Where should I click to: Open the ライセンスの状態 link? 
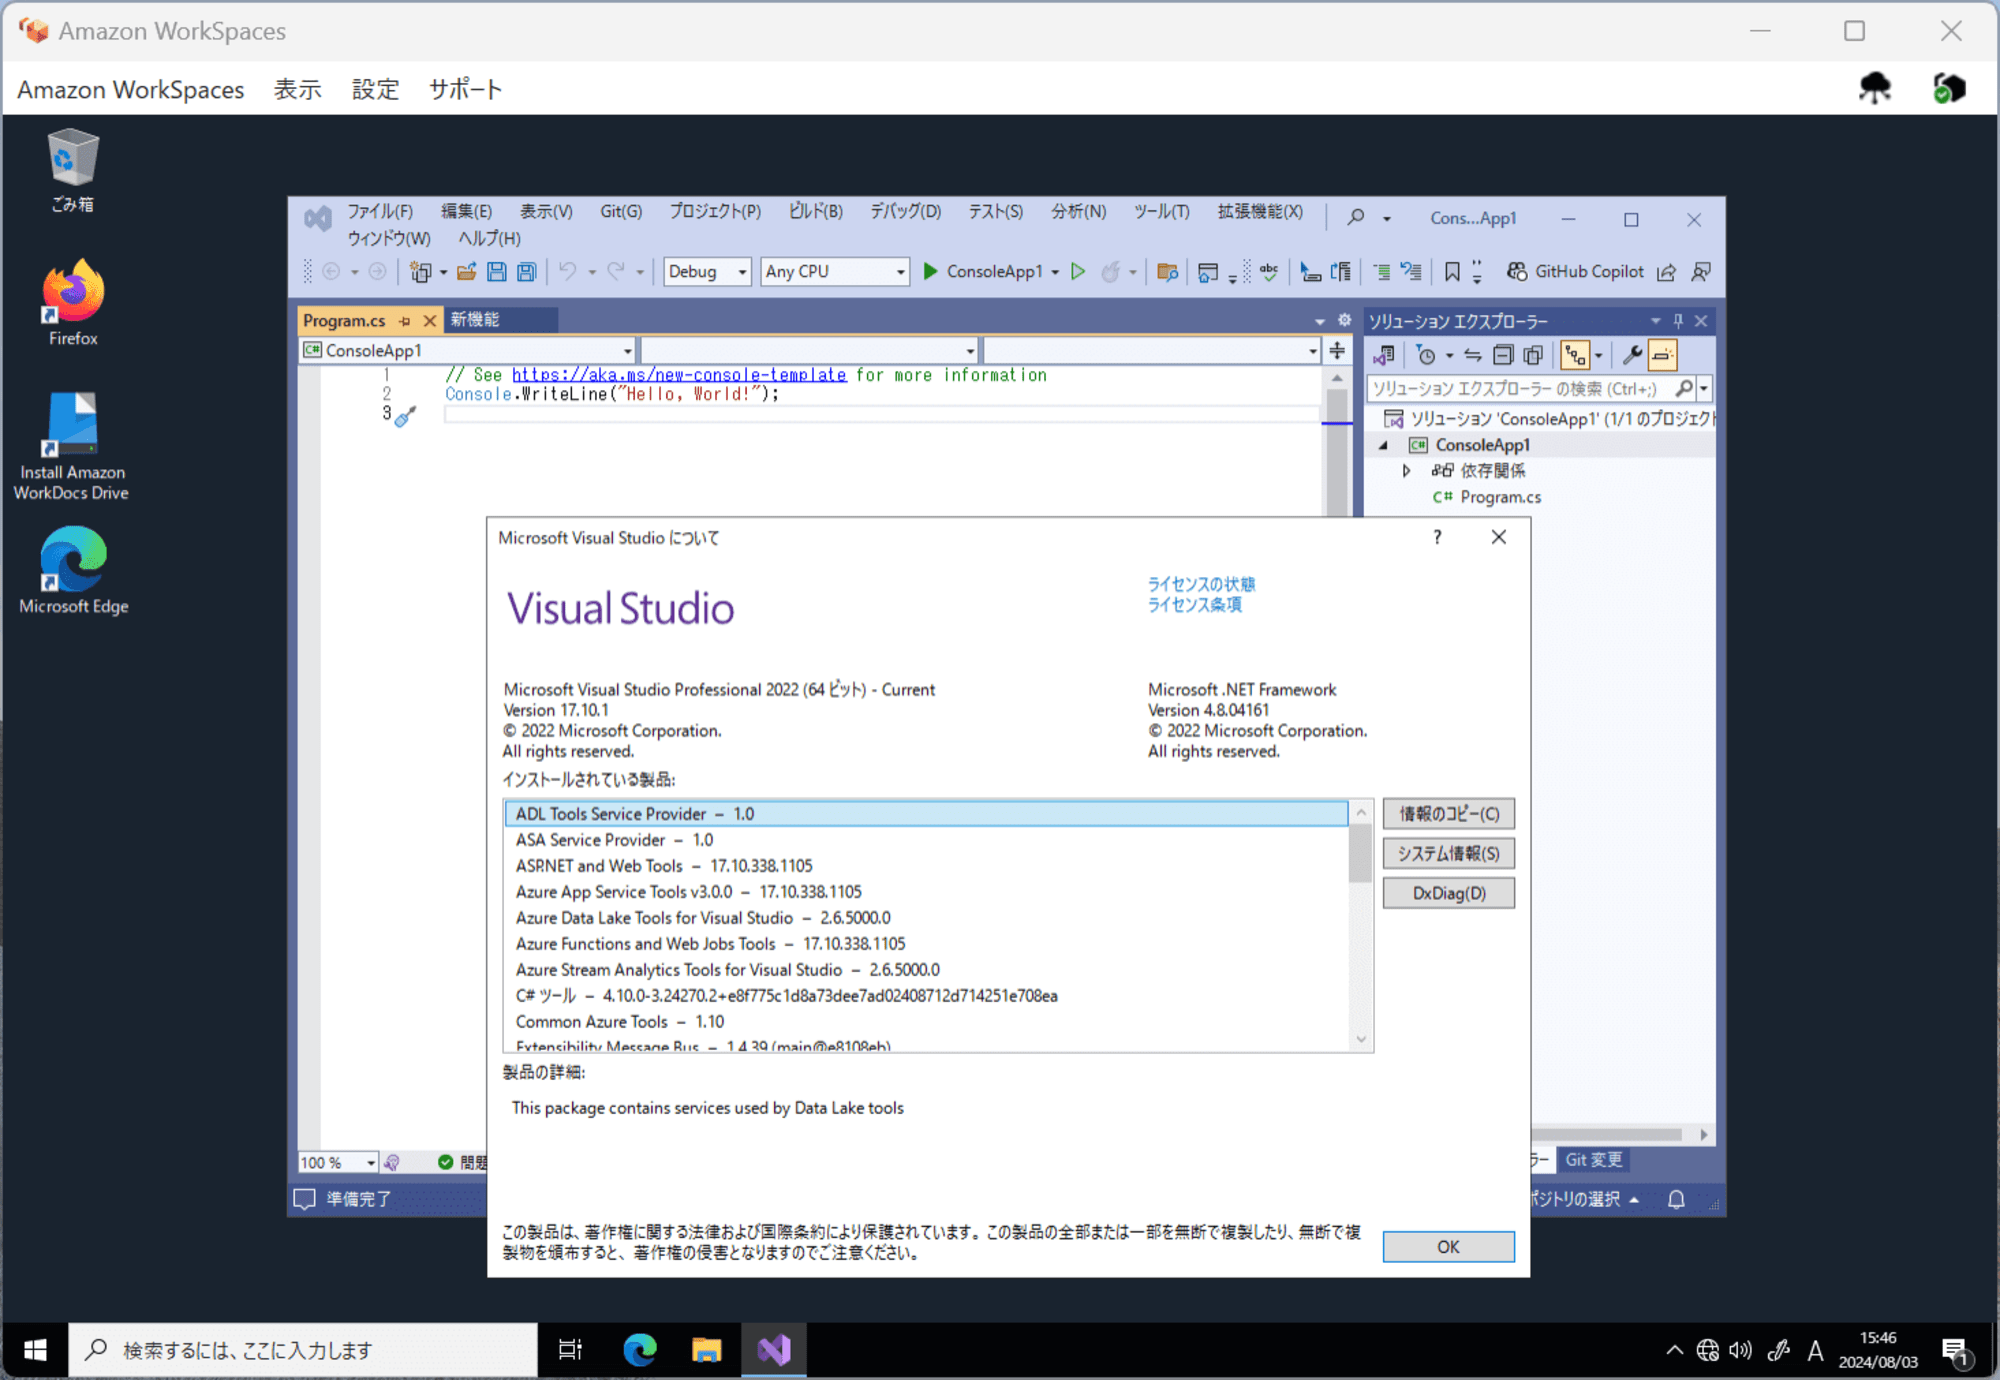coord(1200,584)
